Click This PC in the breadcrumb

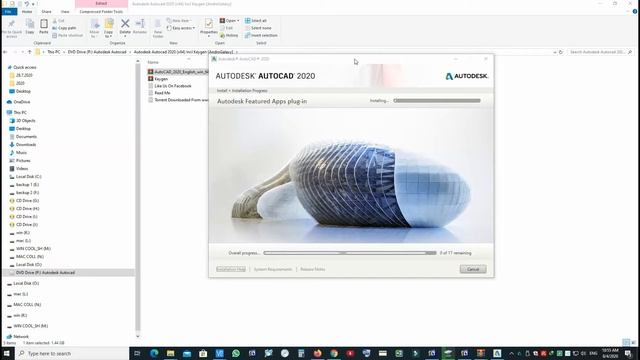pos(54,52)
